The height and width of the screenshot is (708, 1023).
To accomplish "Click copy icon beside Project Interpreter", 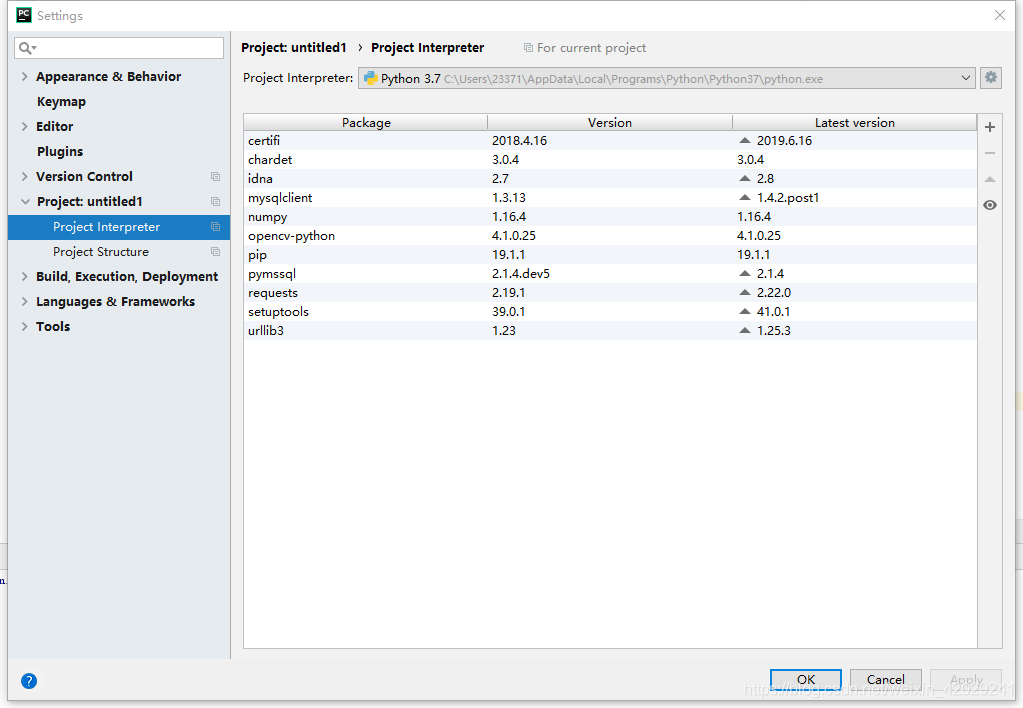I will (215, 226).
